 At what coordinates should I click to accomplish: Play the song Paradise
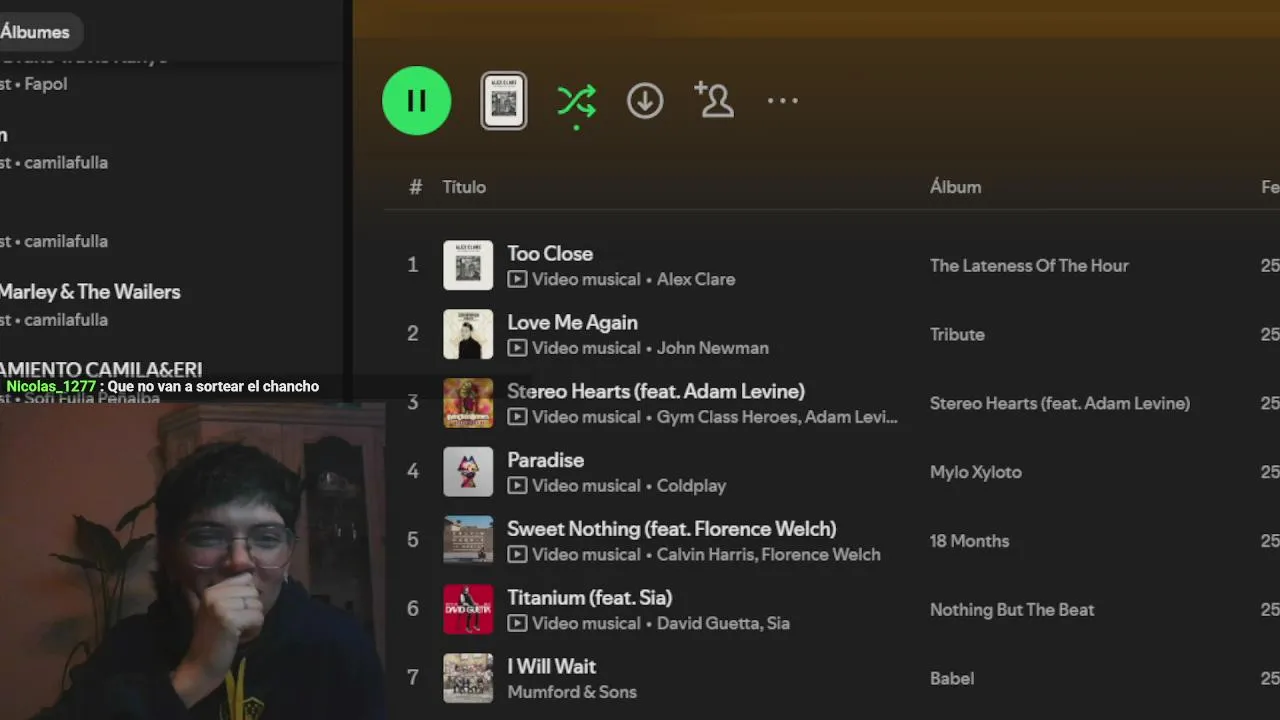click(x=545, y=461)
